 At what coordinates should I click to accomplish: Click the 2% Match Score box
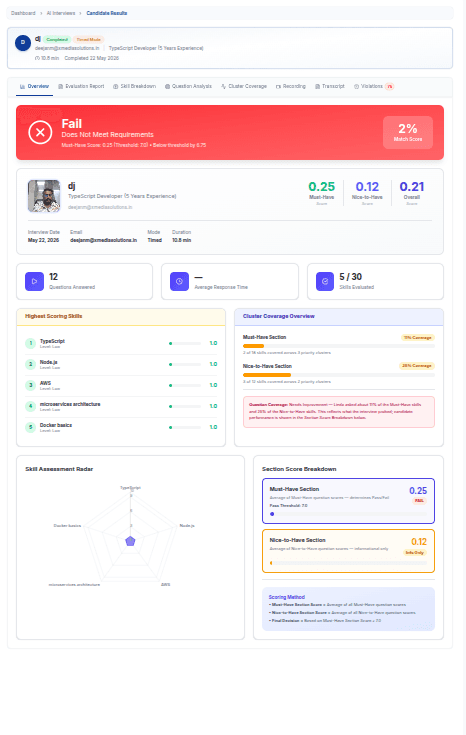tap(408, 132)
